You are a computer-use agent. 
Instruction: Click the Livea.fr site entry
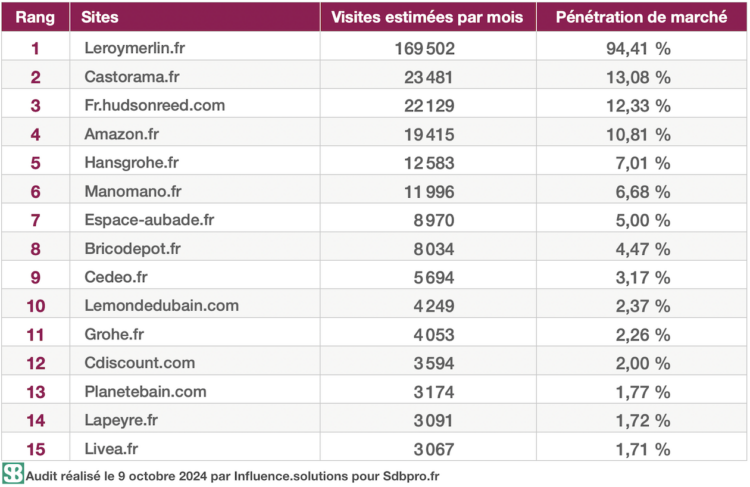pos(113,449)
